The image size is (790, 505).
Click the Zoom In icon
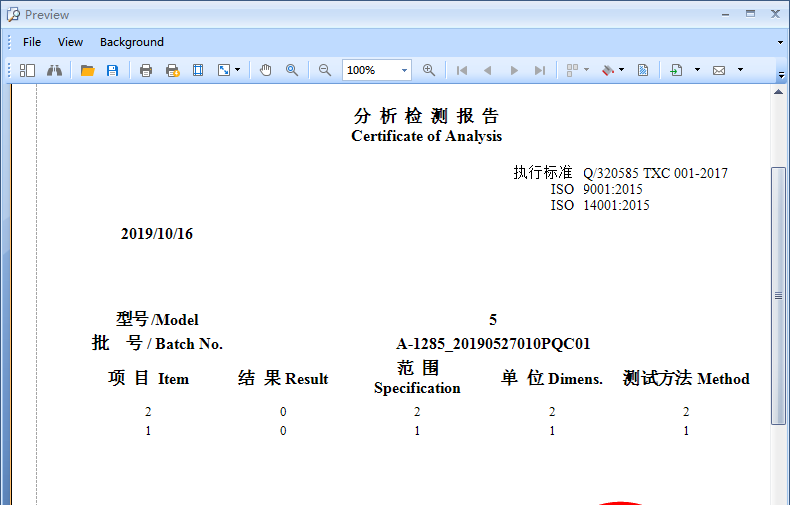pyautogui.click(x=429, y=70)
